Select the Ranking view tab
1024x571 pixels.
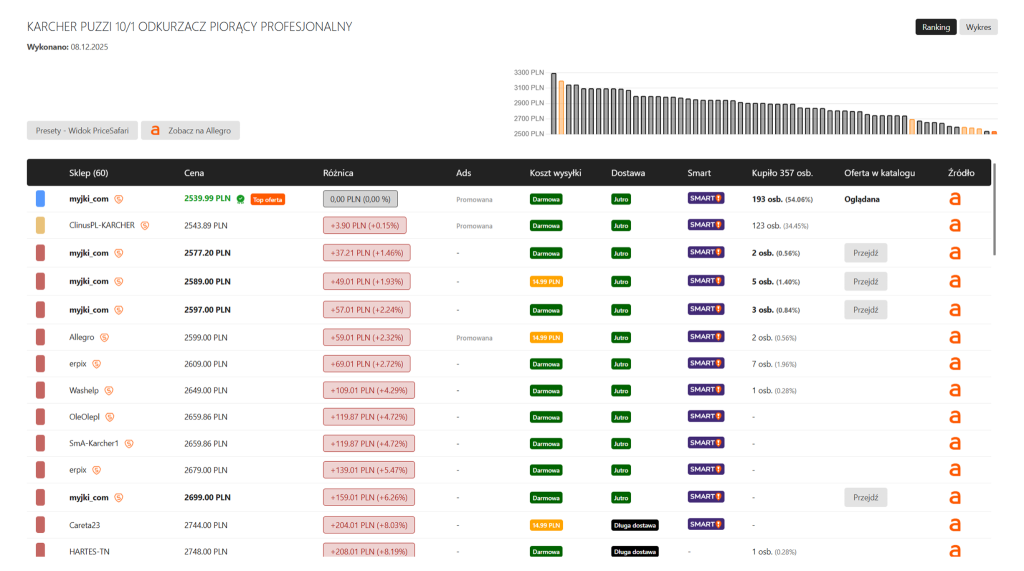click(x=936, y=27)
